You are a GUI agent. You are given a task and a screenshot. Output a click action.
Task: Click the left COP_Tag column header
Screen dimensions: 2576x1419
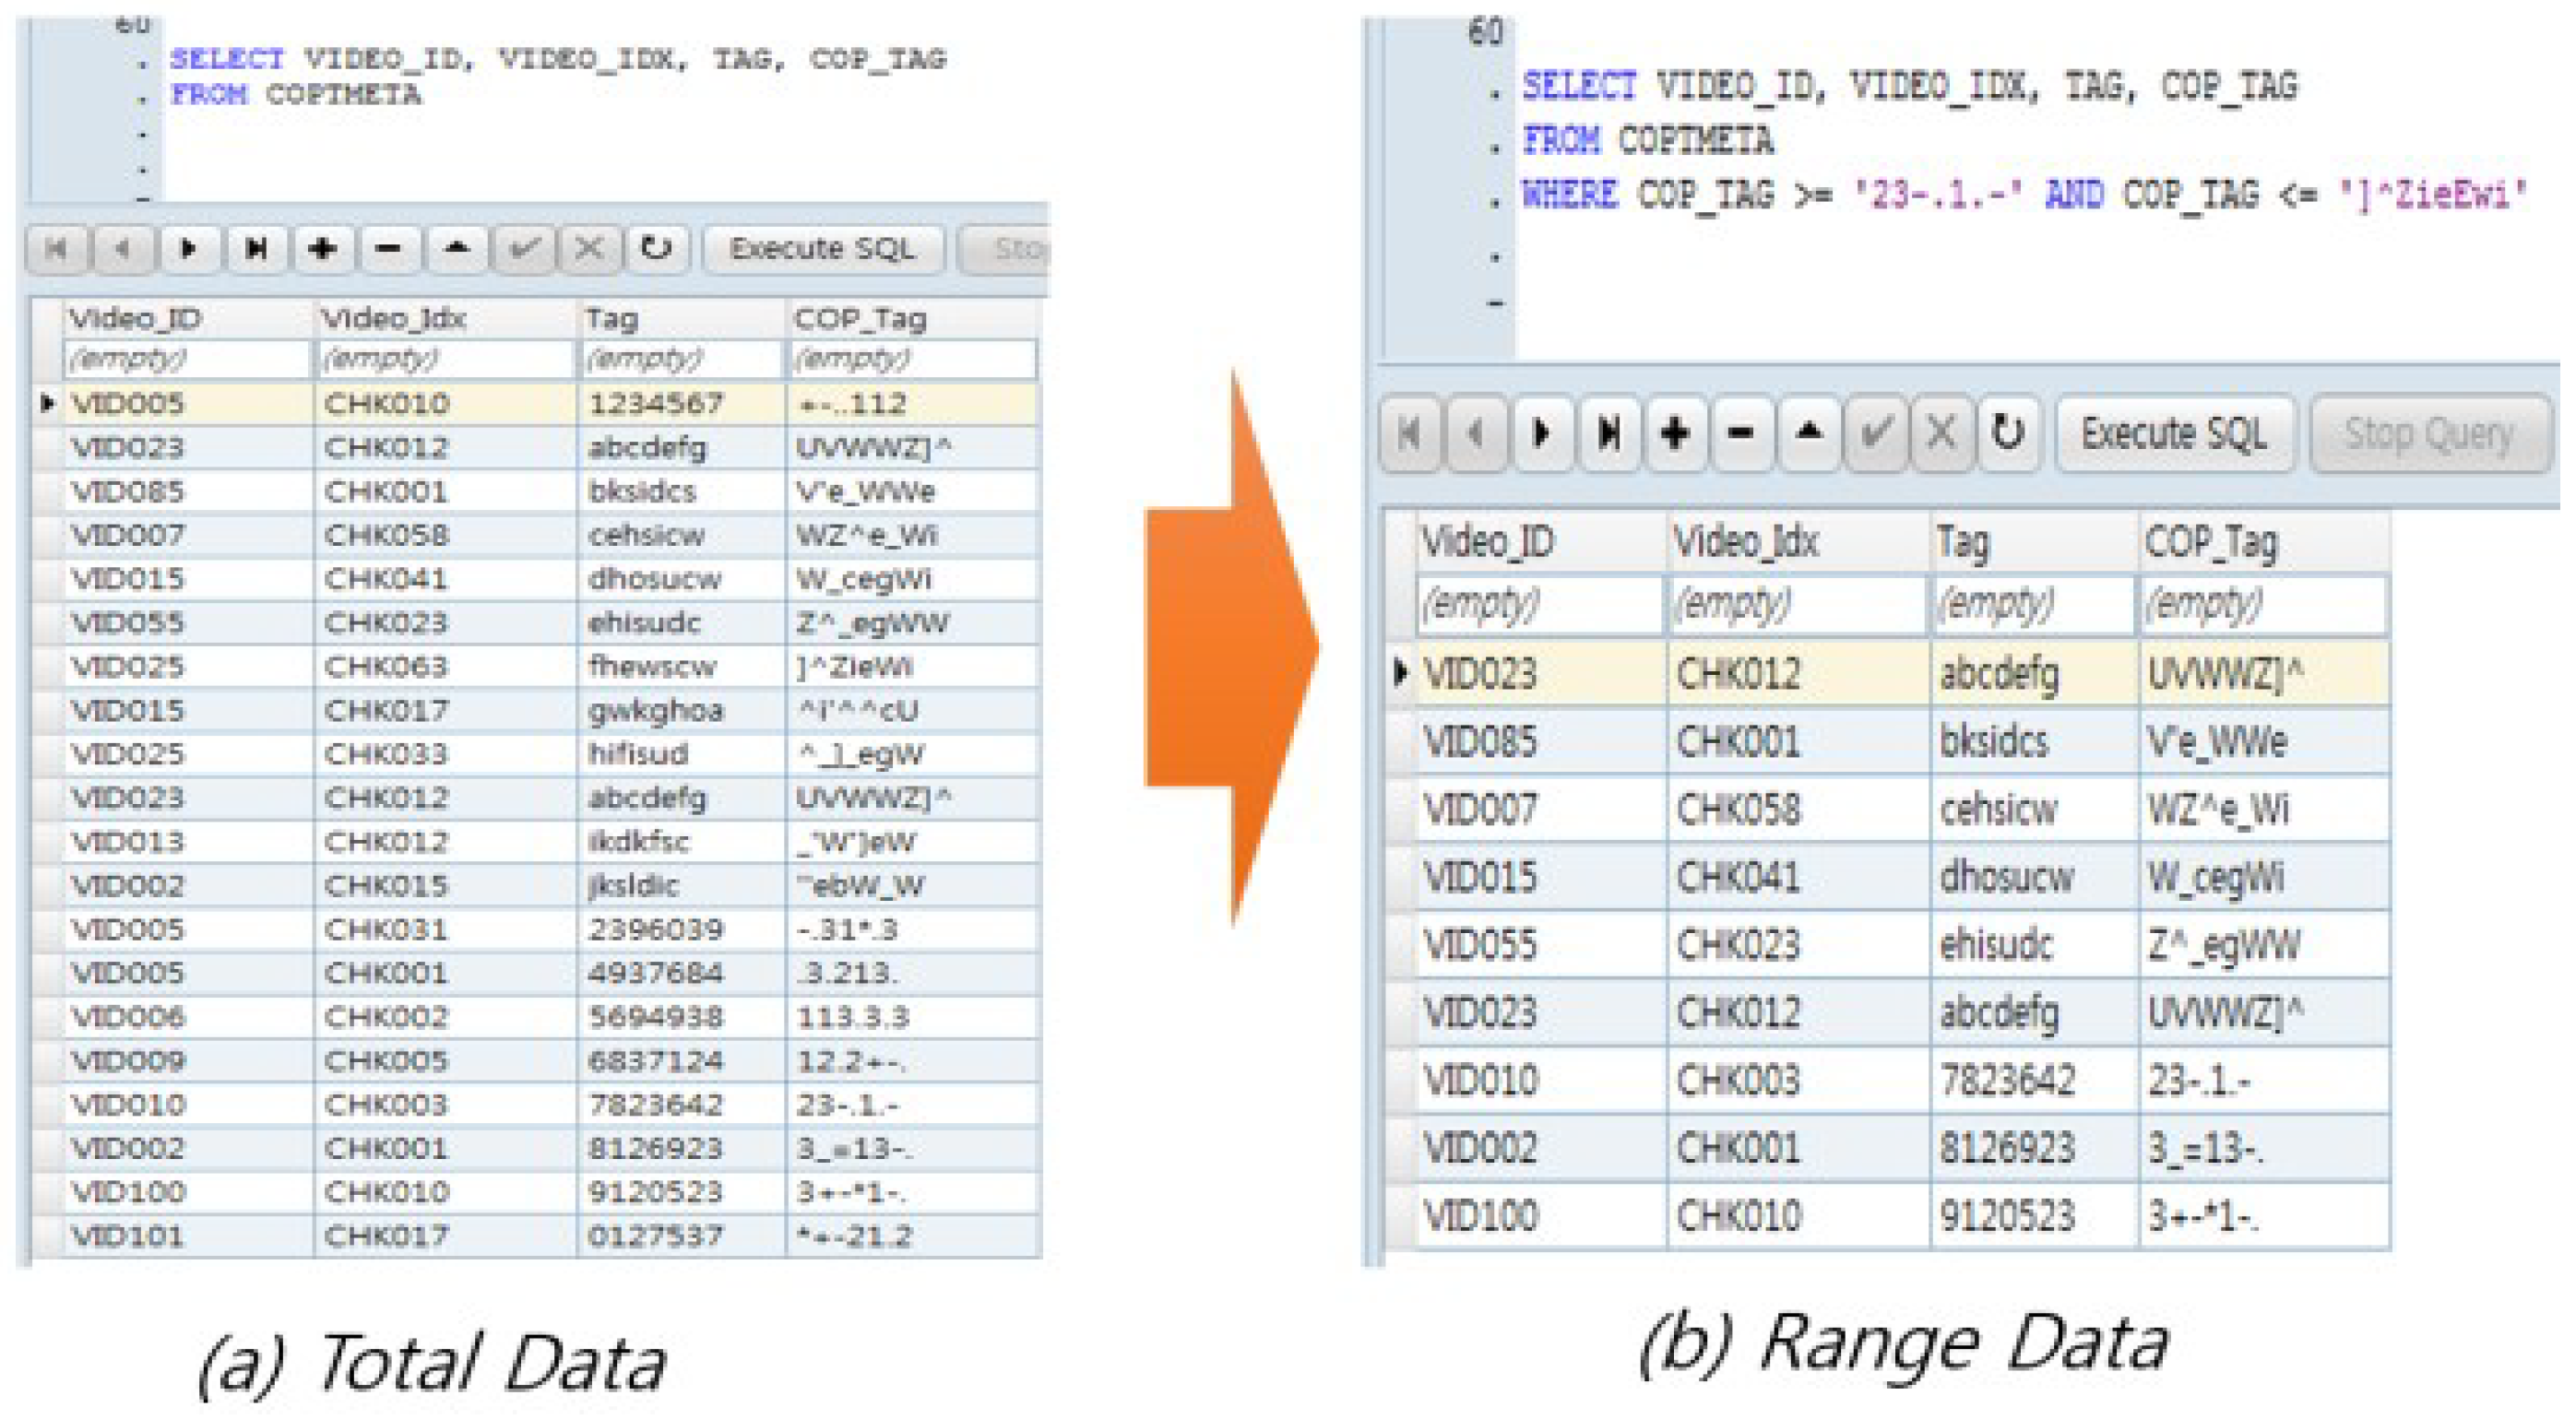pos(860,319)
